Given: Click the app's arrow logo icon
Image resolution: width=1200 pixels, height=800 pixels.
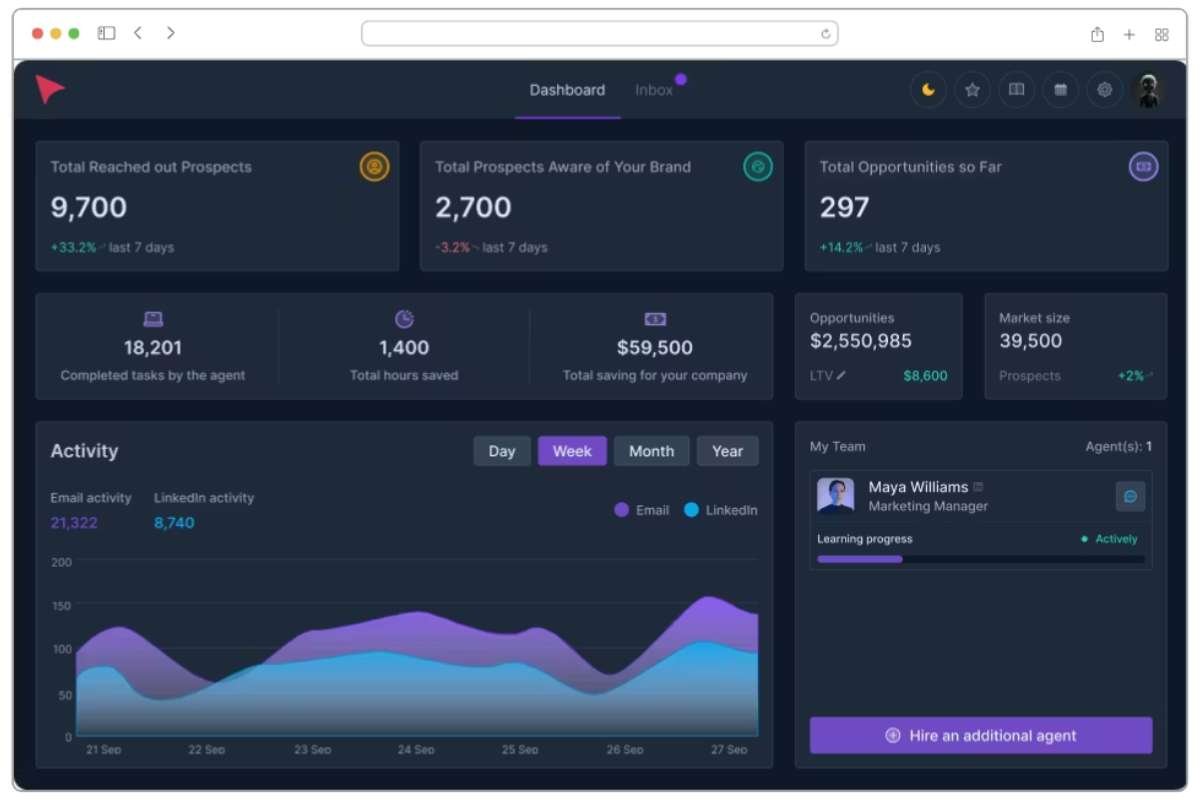Looking at the screenshot, I should click(49, 88).
